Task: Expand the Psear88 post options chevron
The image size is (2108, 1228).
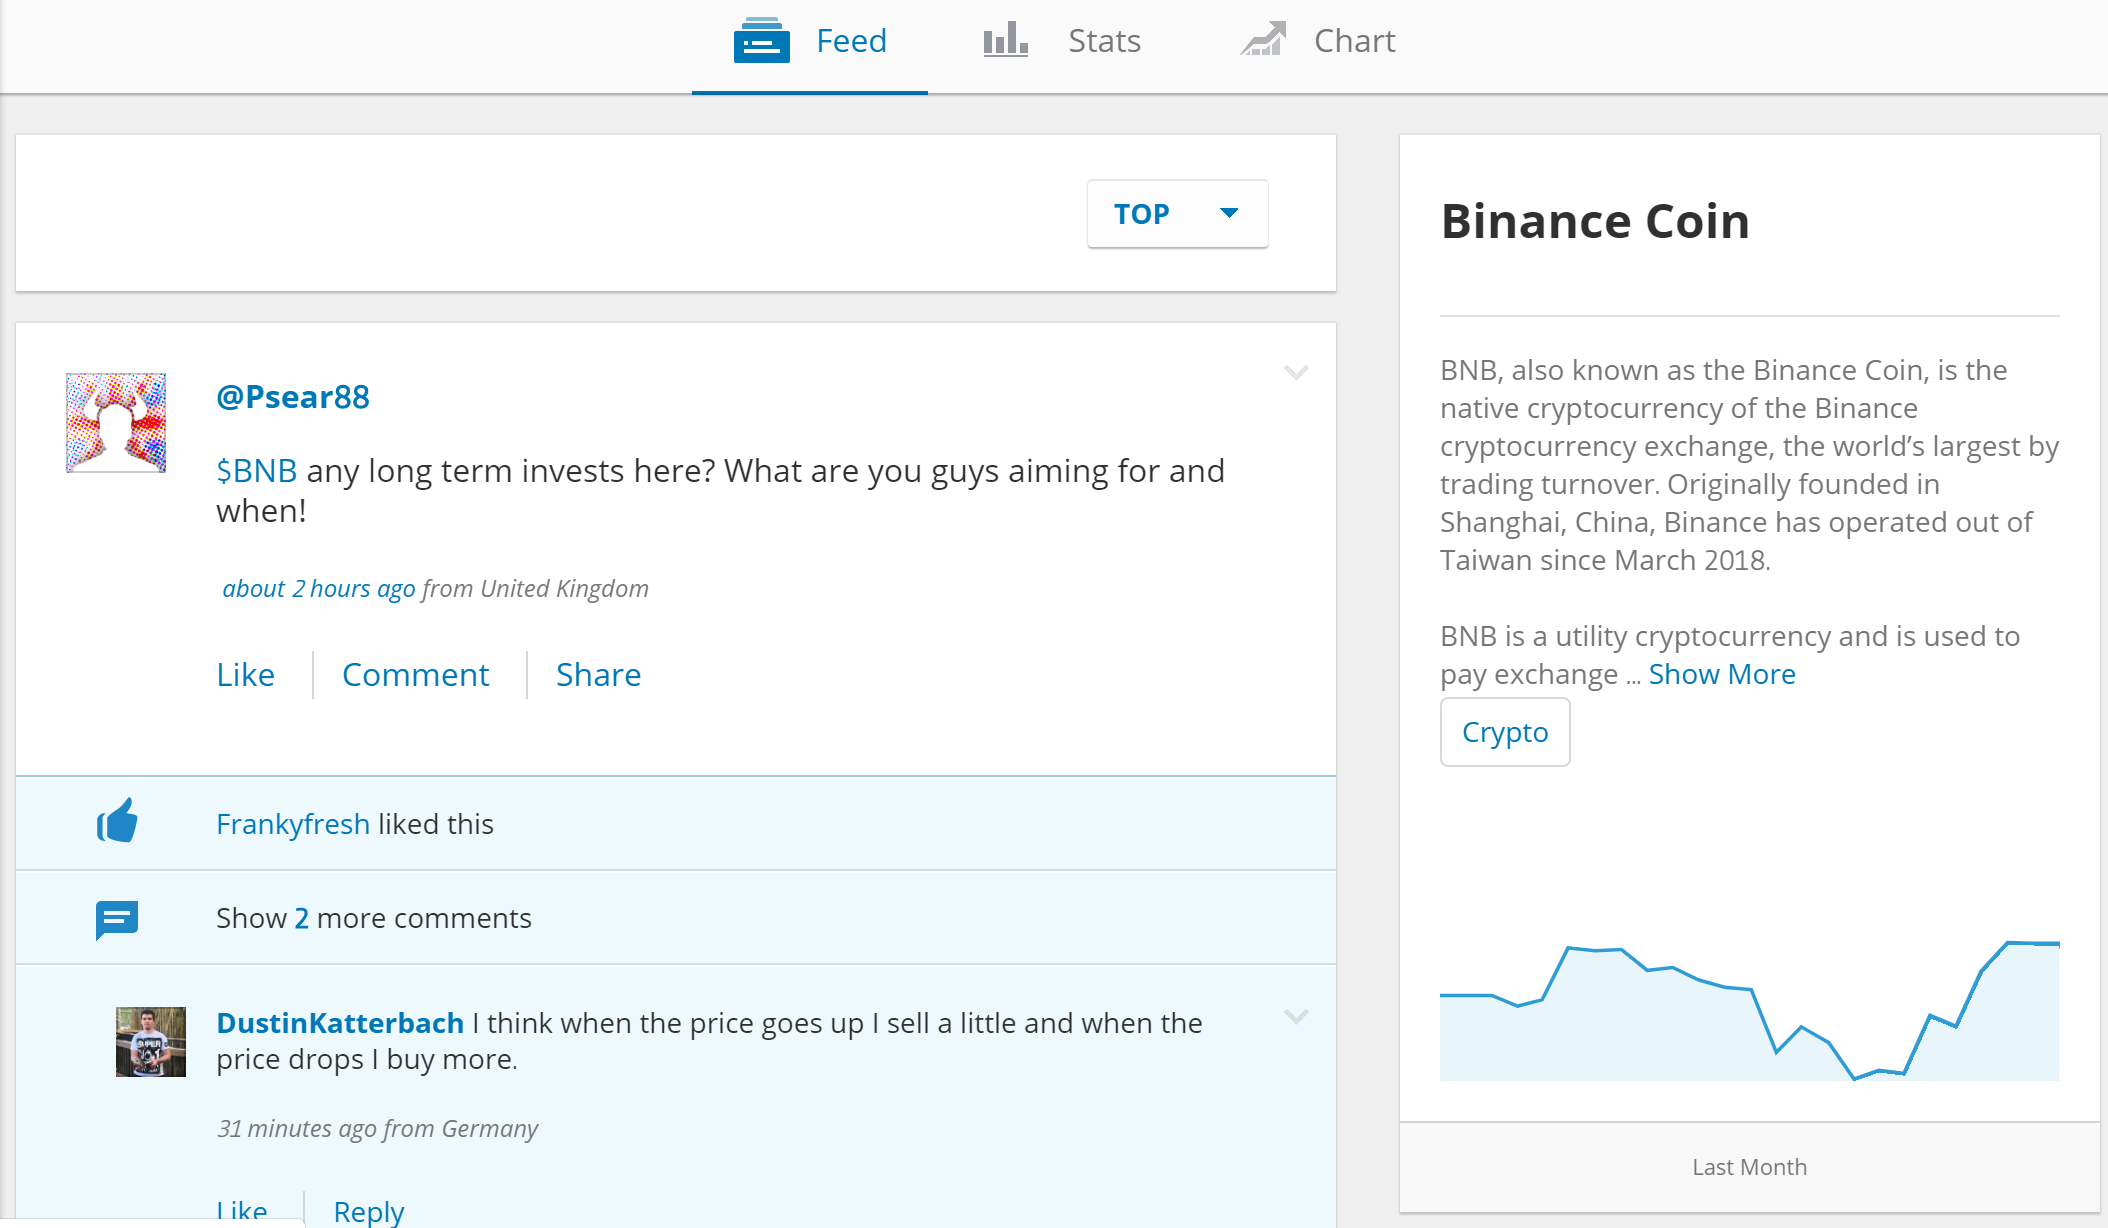Action: pyautogui.click(x=1296, y=373)
